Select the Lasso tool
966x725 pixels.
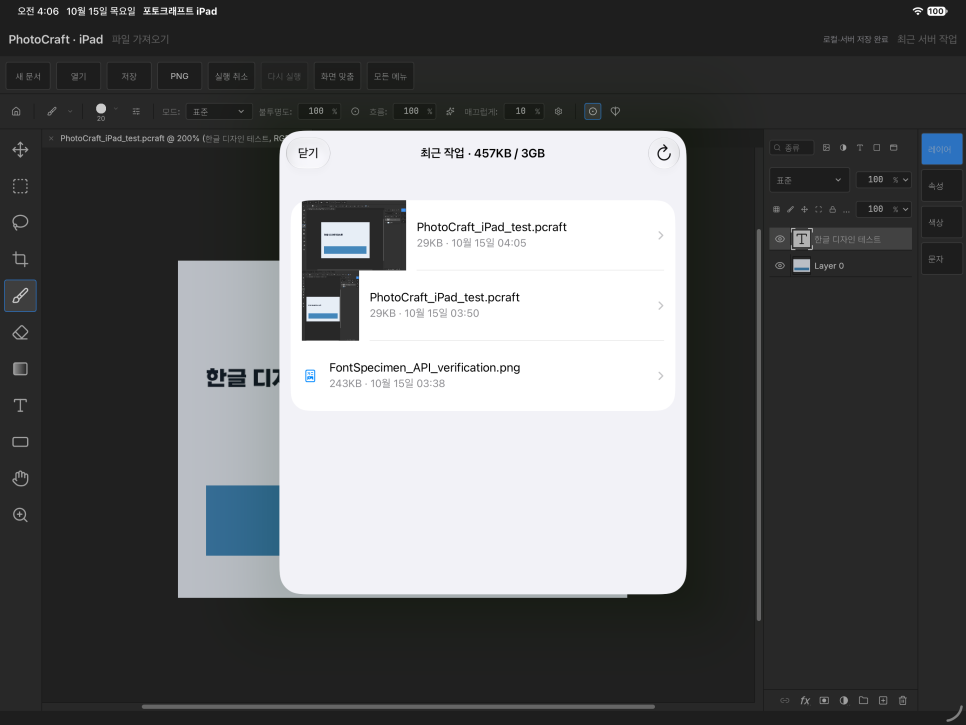[x=20, y=222]
